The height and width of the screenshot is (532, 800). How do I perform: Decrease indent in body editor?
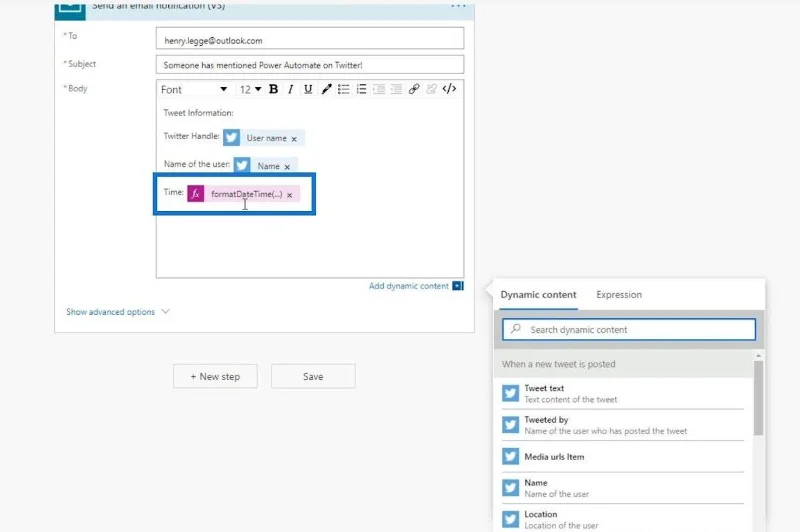(379, 89)
